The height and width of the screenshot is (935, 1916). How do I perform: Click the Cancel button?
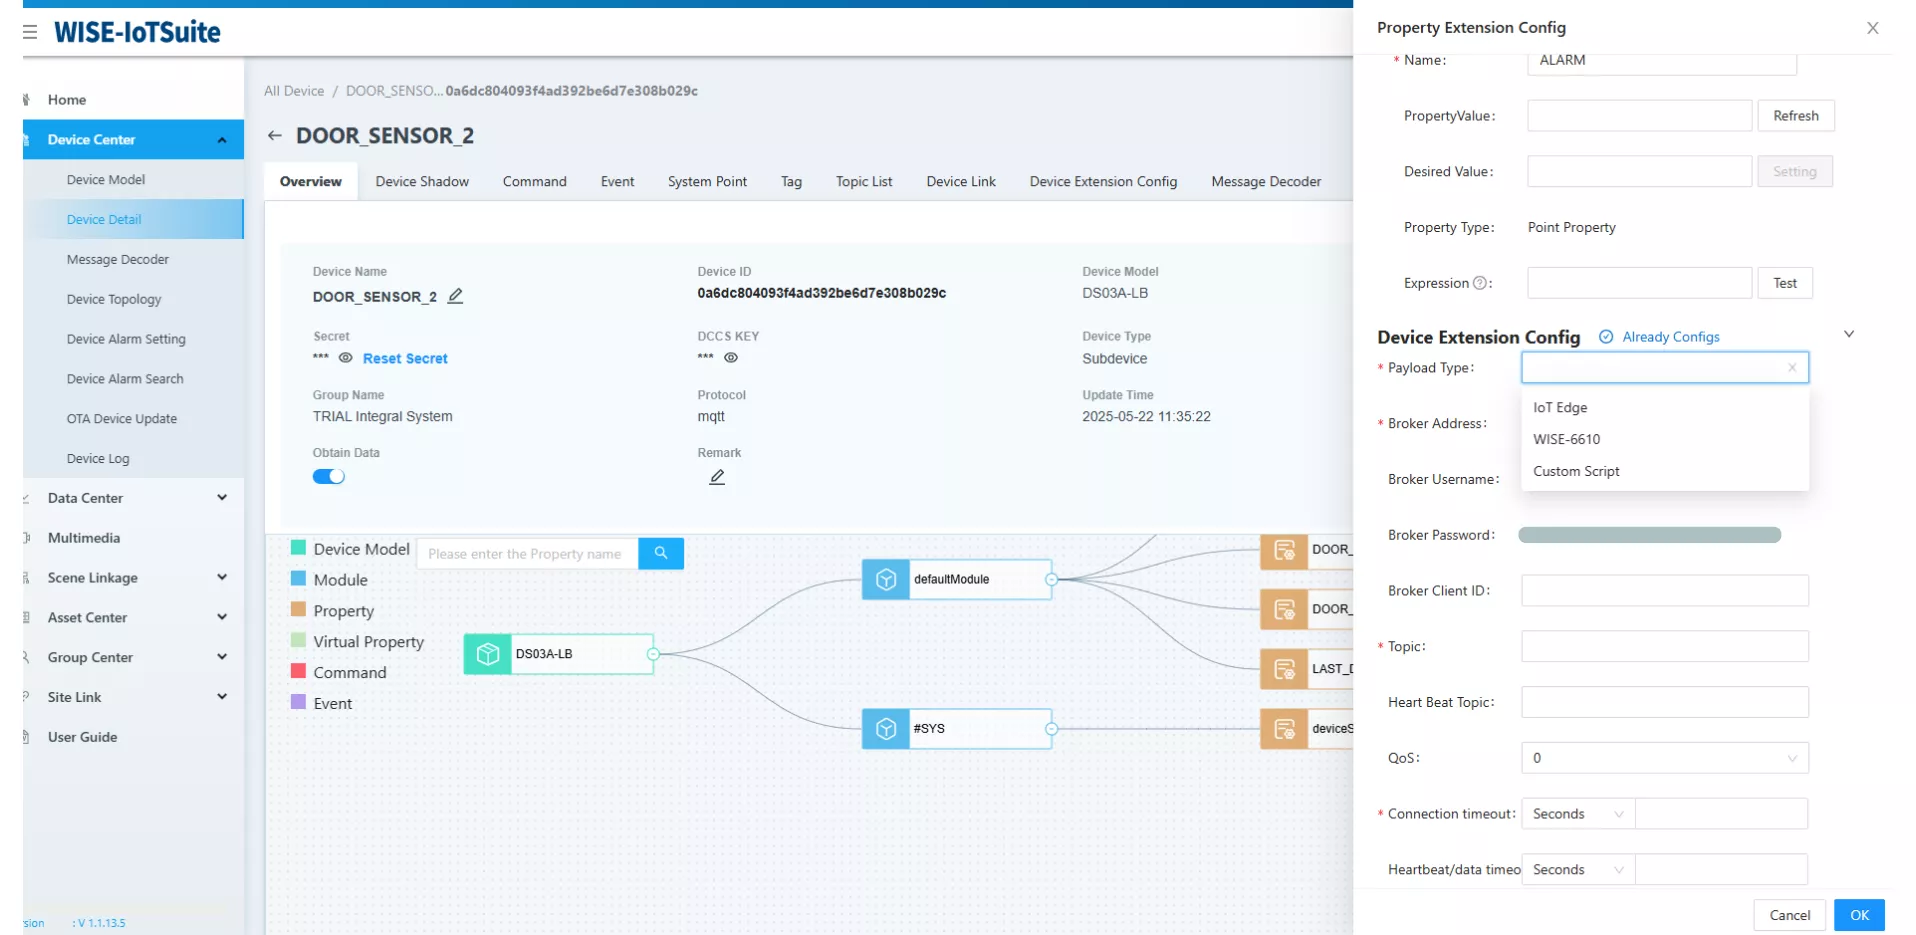pos(1789,915)
